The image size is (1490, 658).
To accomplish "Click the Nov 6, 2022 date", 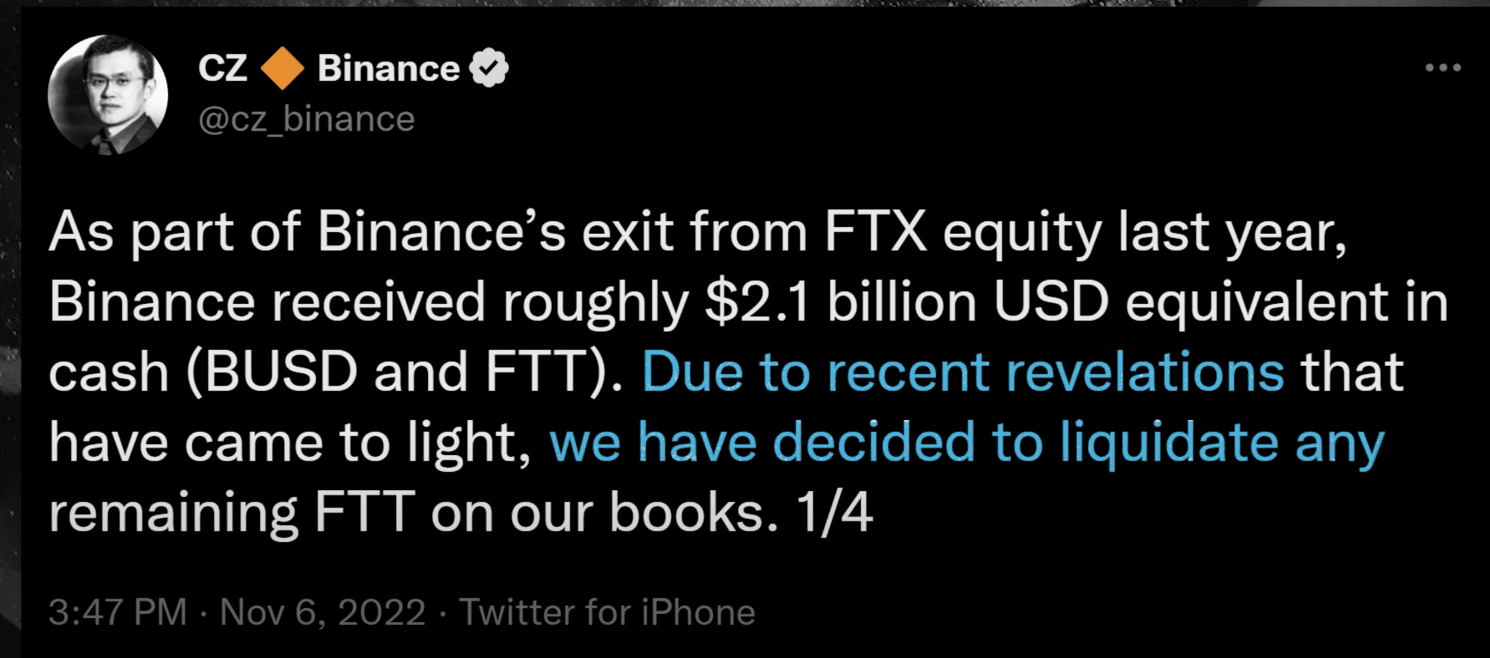I will point(323,612).
